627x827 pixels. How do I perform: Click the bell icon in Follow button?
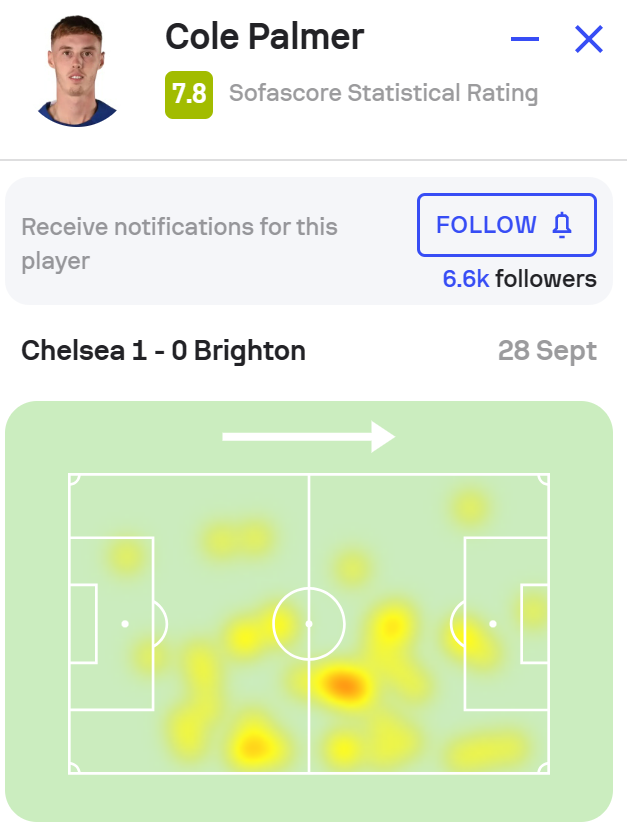click(562, 226)
